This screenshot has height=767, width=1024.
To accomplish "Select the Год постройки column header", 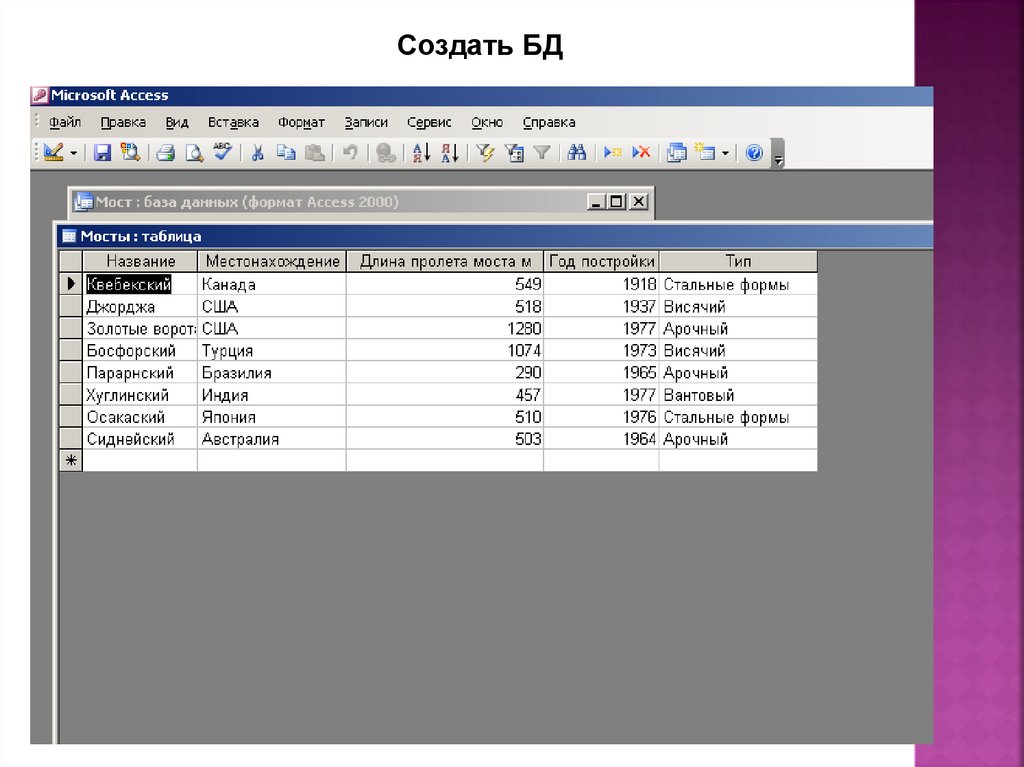I will (601, 261).
